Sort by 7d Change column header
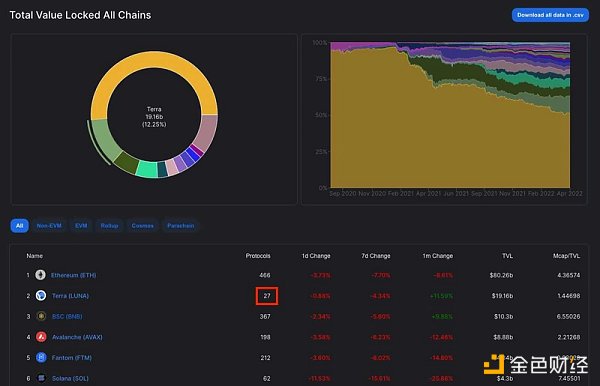 [376, 256]
